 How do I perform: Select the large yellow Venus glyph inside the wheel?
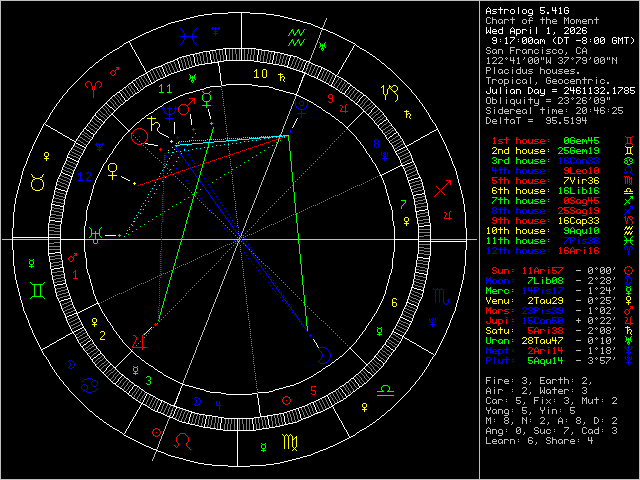coord(112,171)
